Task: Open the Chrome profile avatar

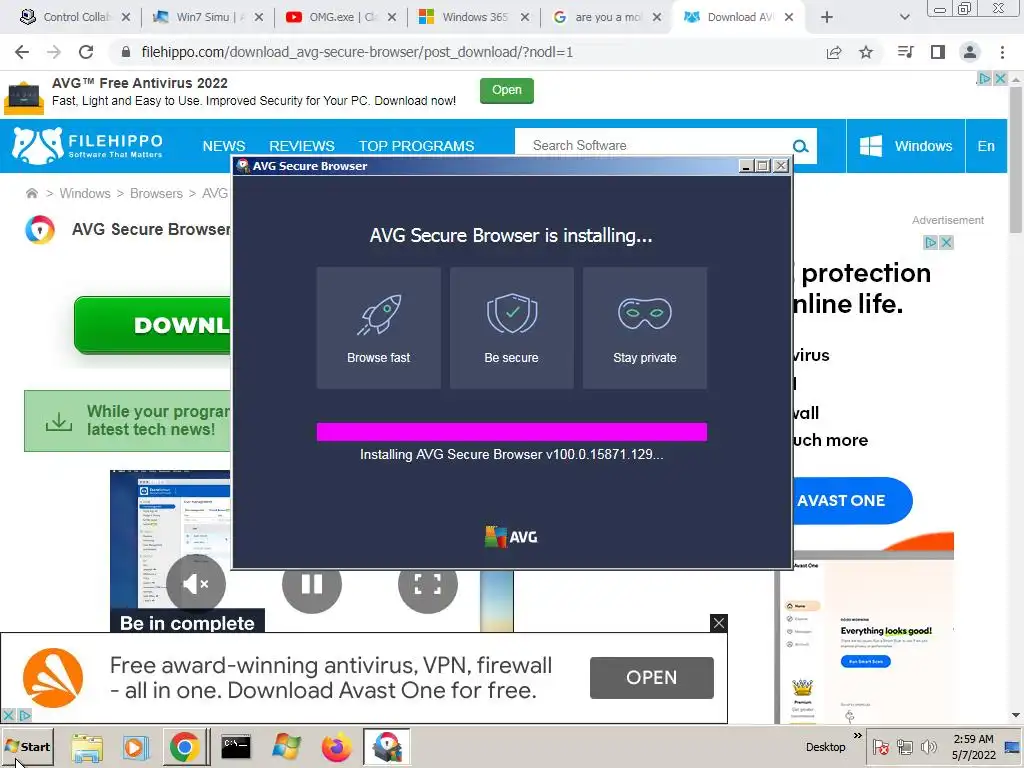Action: 970,52
